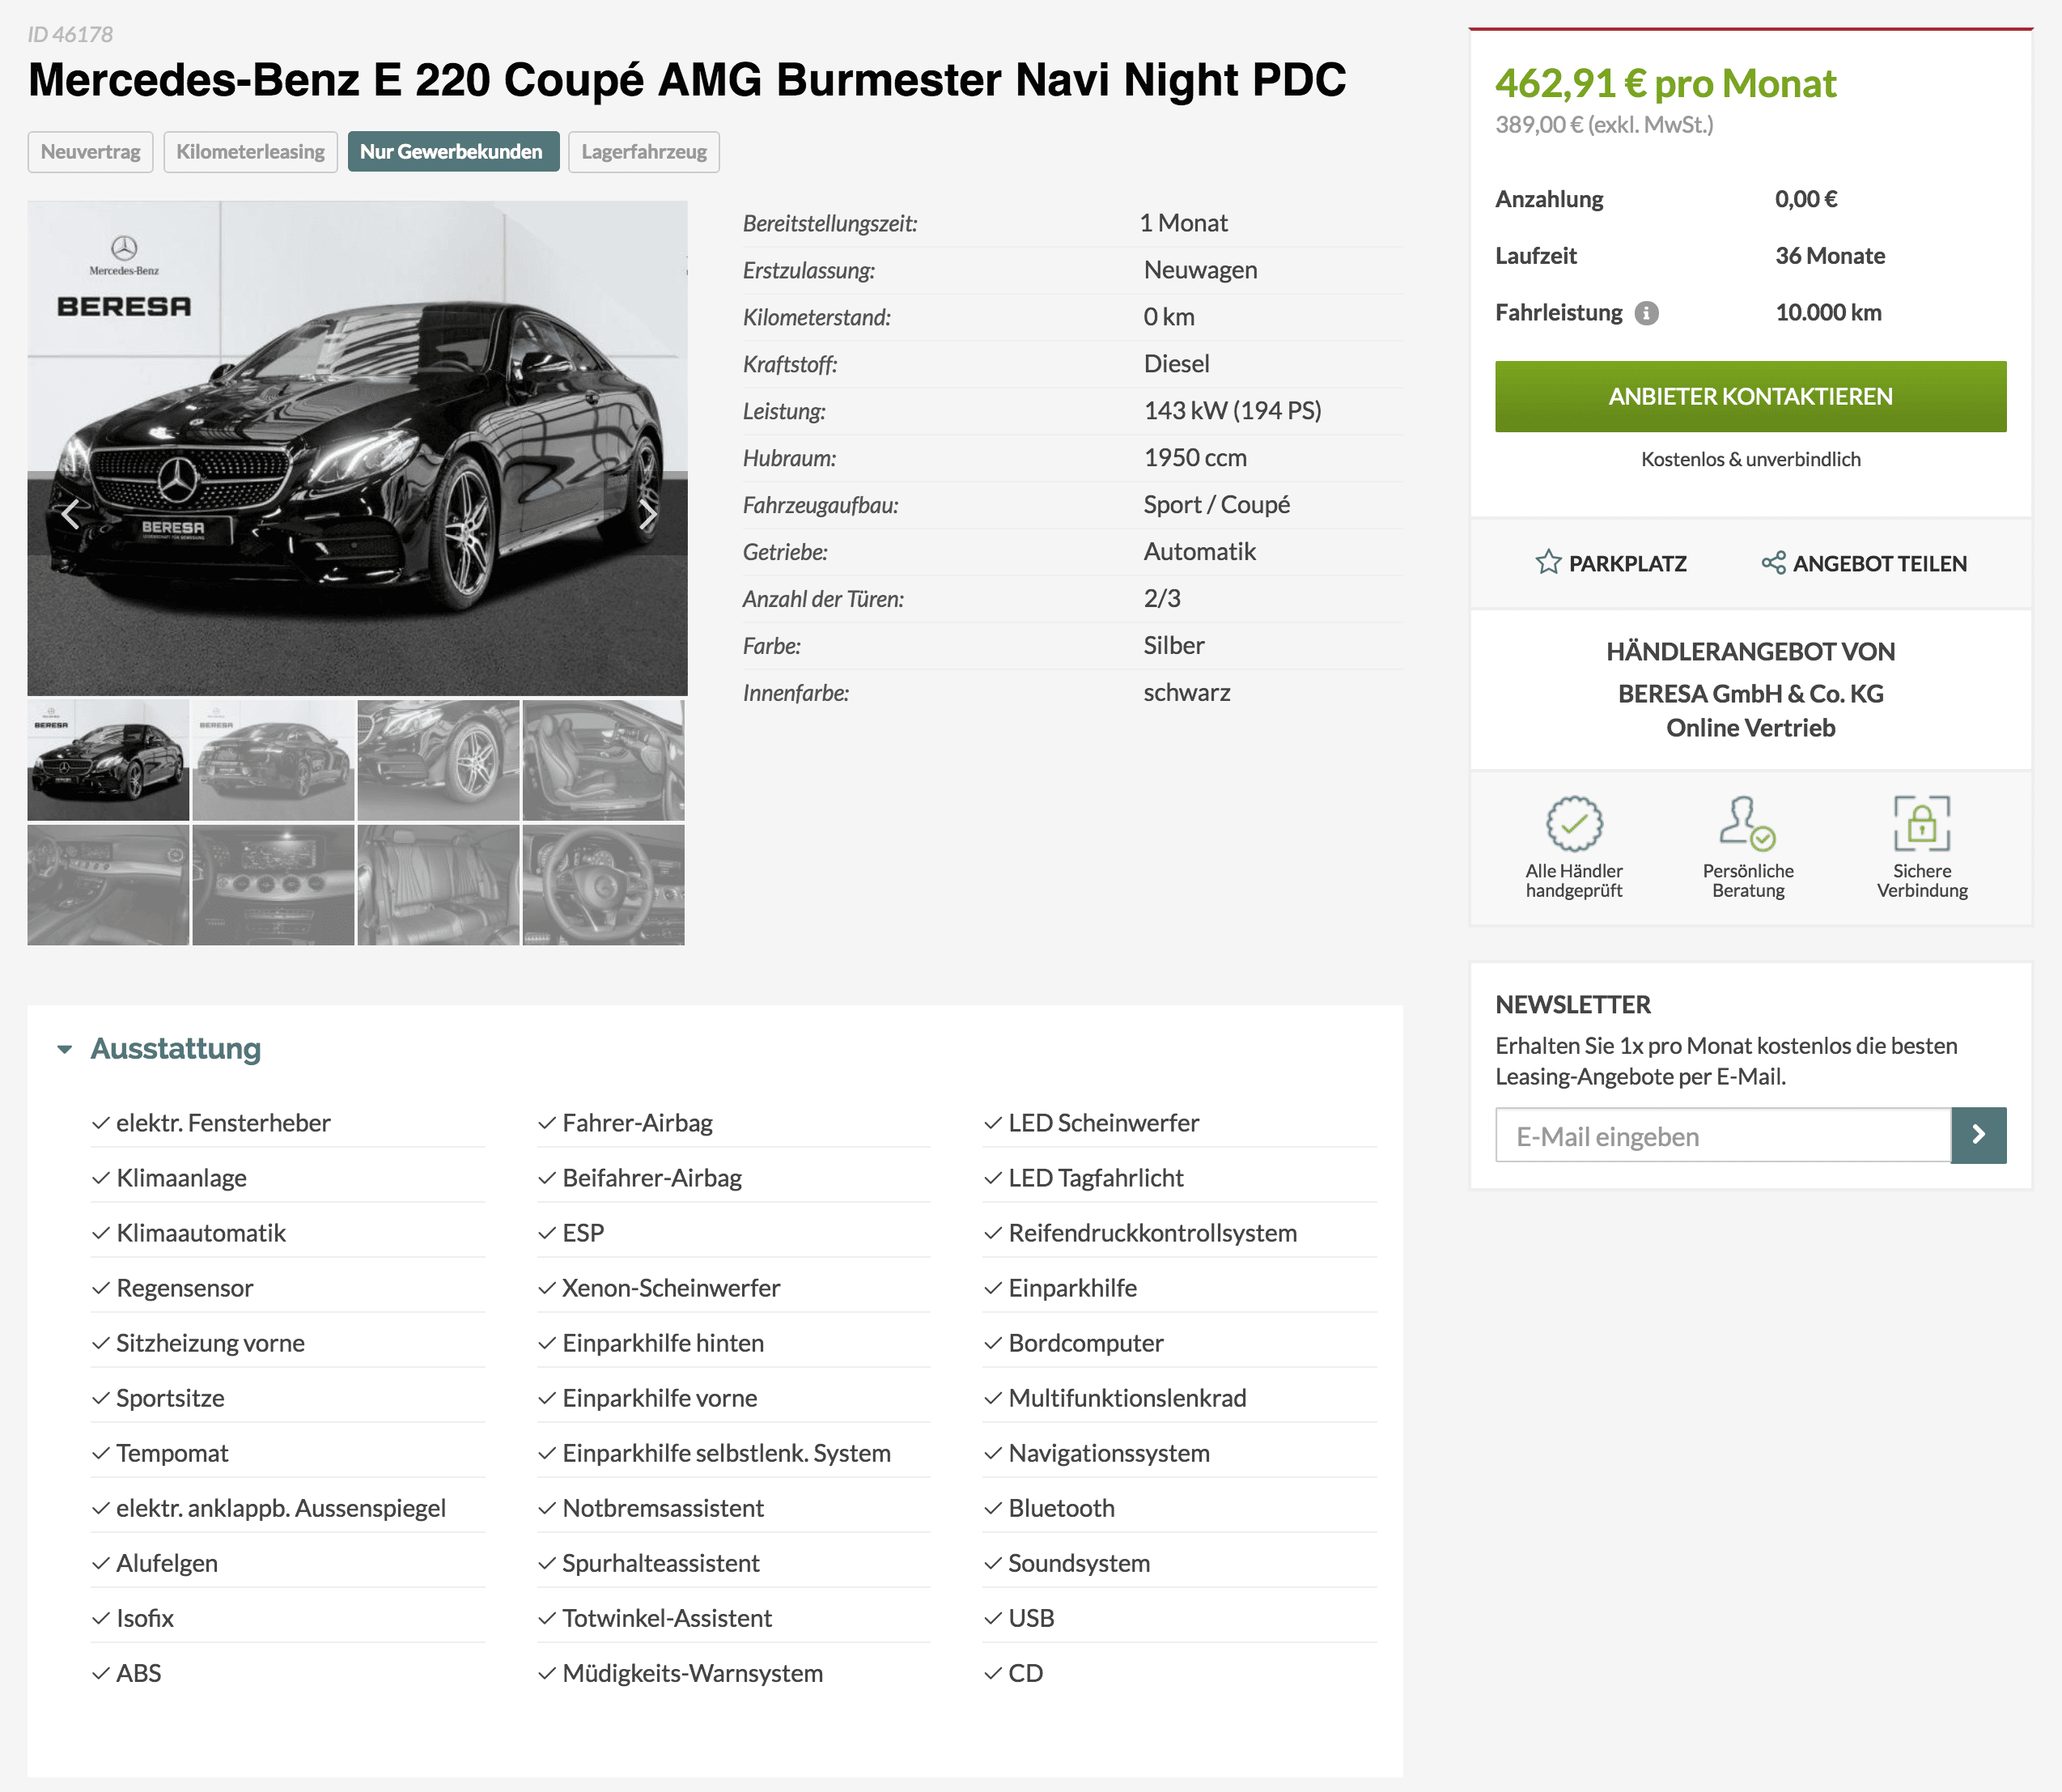Image resolution: width=2062 pixels, height=1792 pixels.
Task: Click the Sichere Verbindung lock icon
Action: pos(1921,823)
